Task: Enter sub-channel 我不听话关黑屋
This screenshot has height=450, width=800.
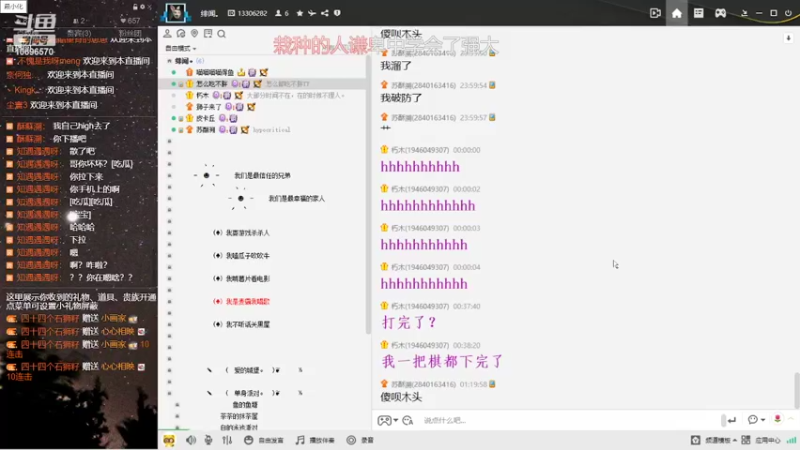Action: pos(247,324)
